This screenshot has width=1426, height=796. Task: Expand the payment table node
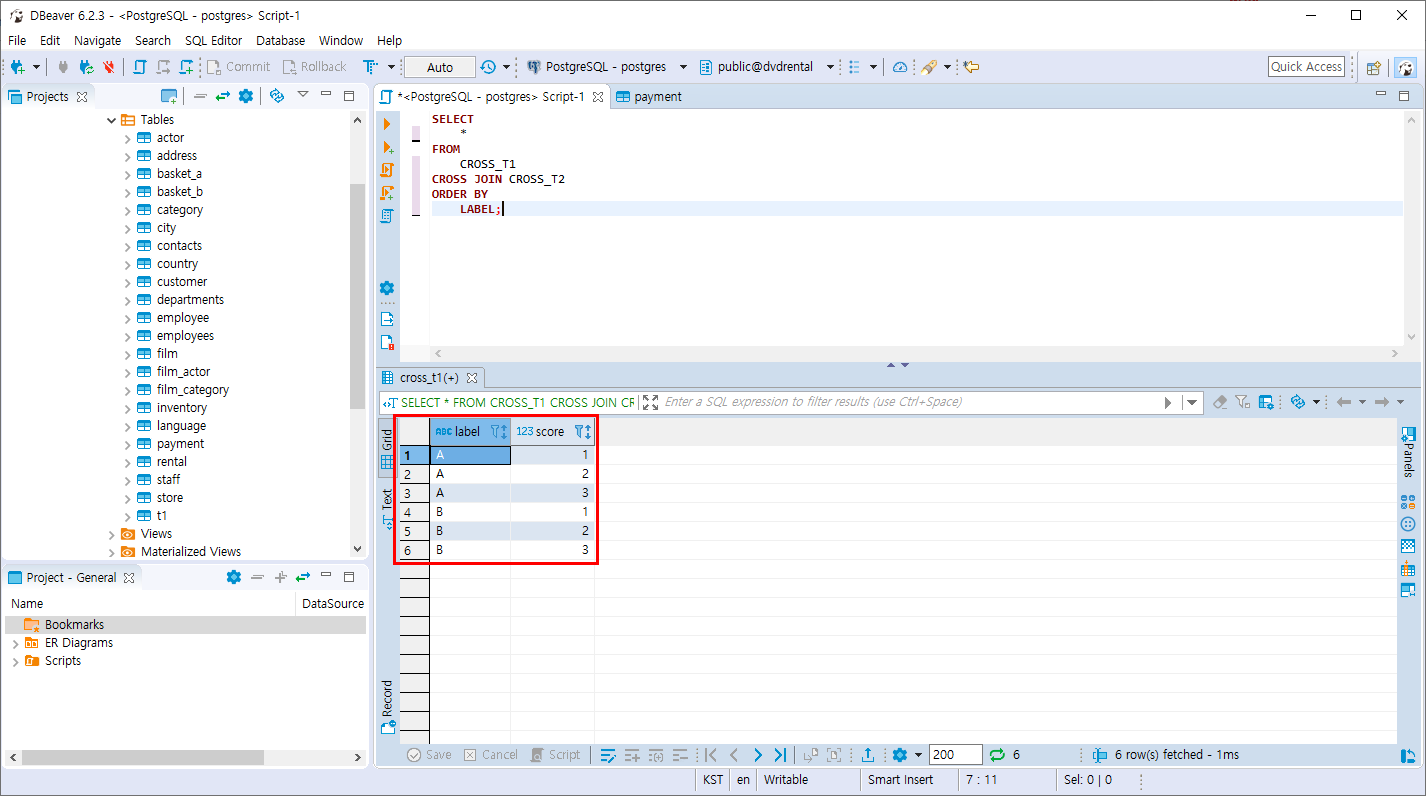pos(127,444)
